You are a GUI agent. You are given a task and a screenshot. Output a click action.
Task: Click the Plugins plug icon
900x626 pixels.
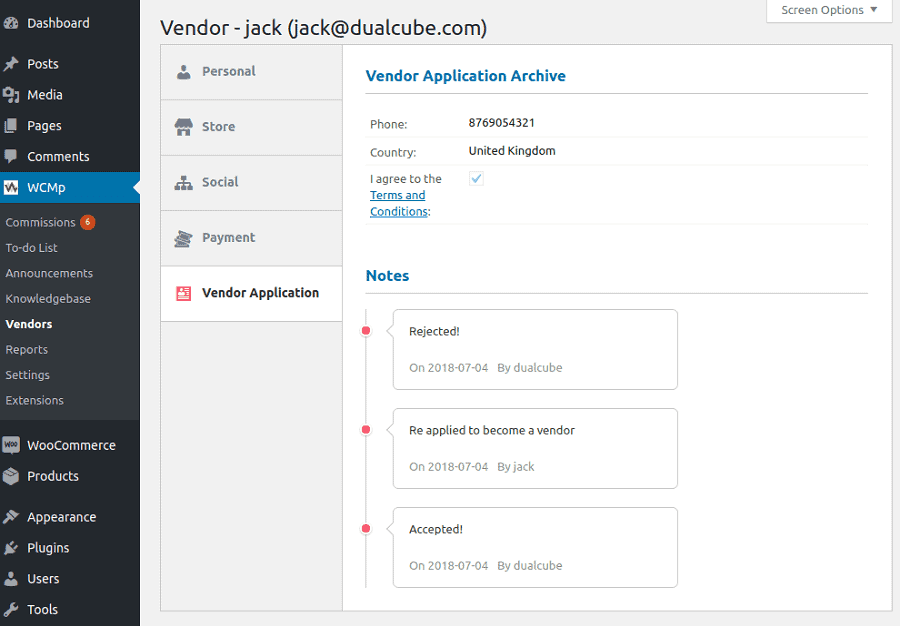(11, 548)
